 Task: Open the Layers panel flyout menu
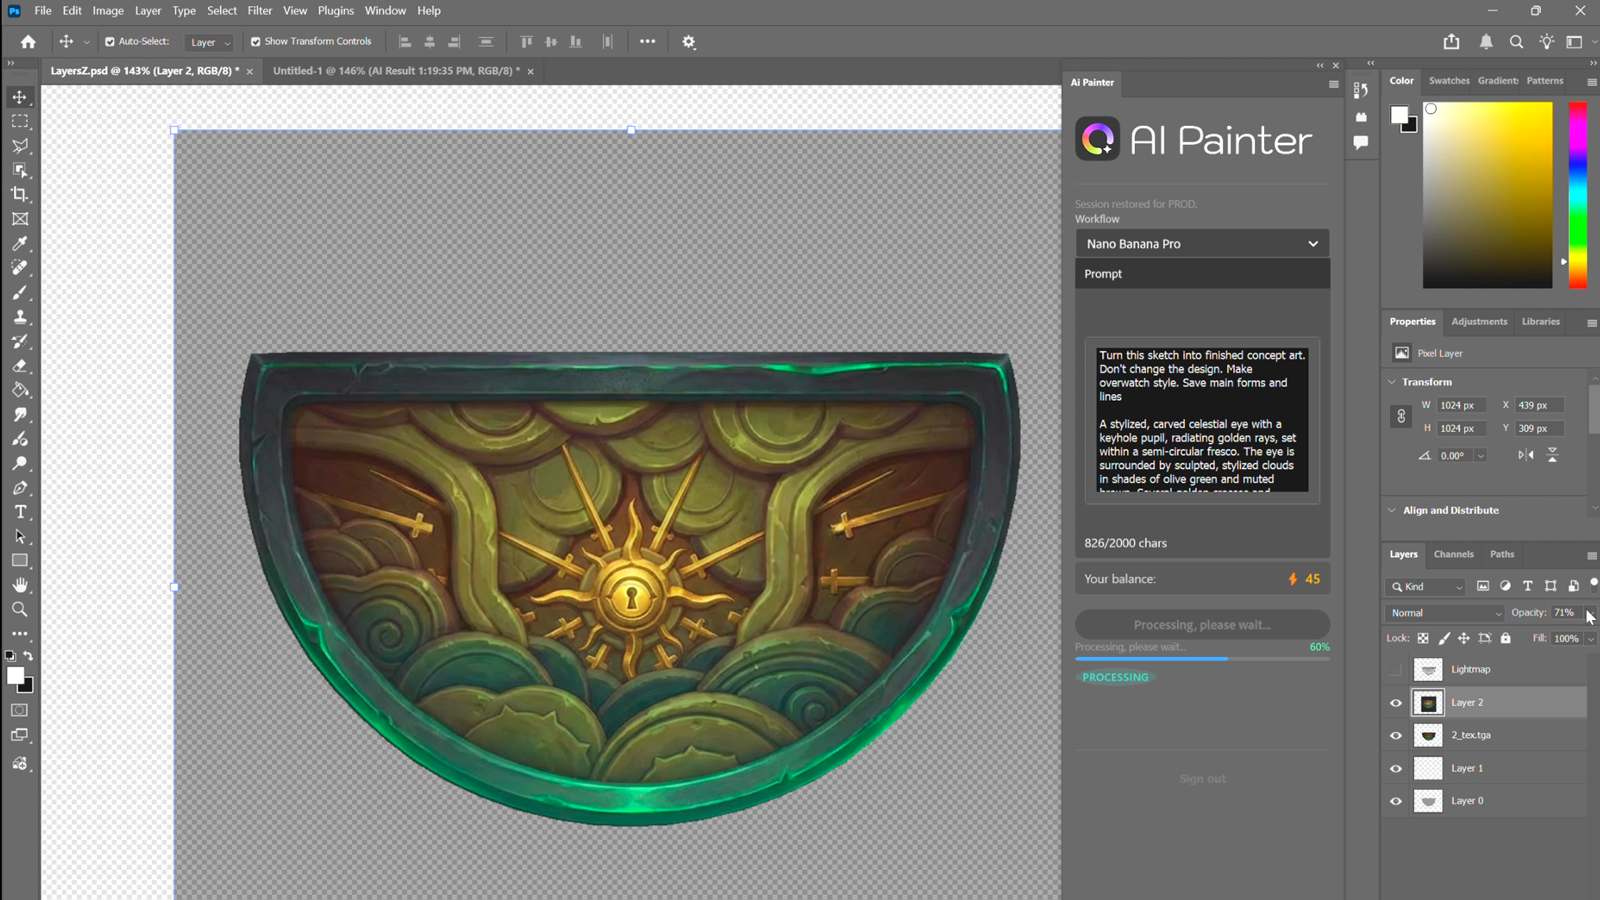[1591, 555]
